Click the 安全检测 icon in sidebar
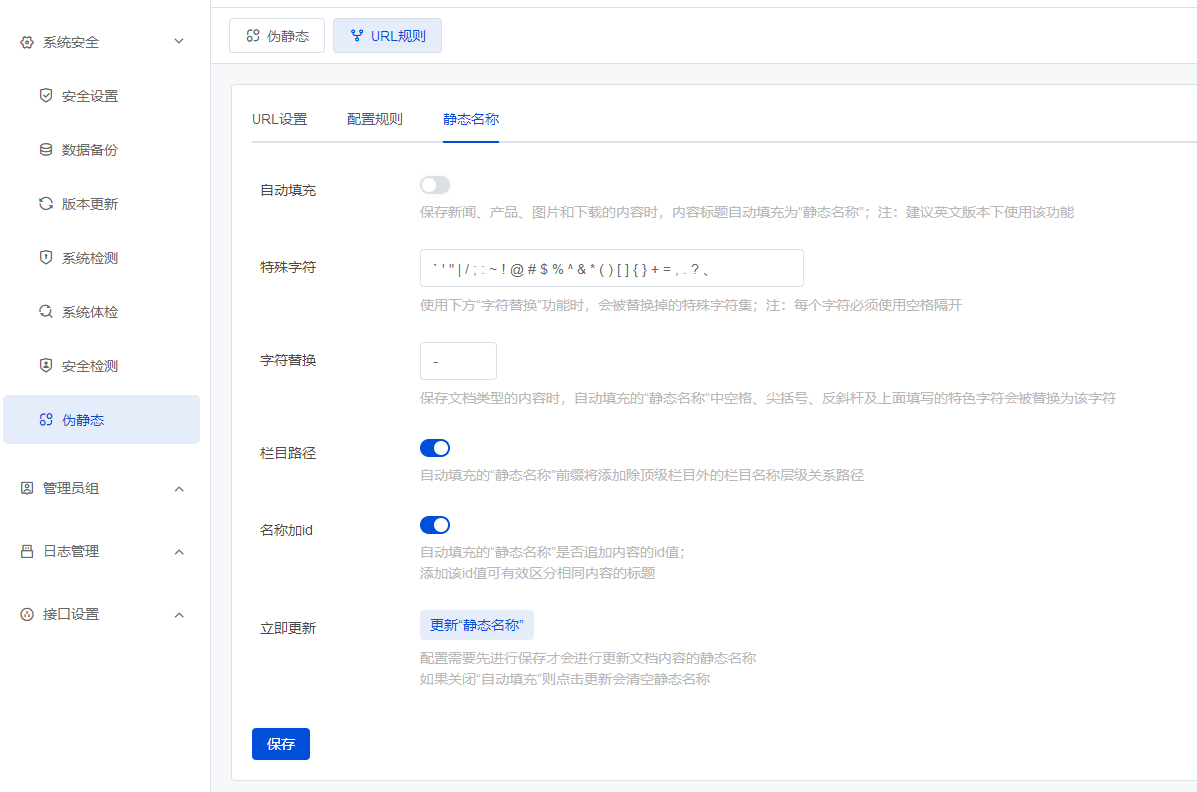 [x=46, y=366]
